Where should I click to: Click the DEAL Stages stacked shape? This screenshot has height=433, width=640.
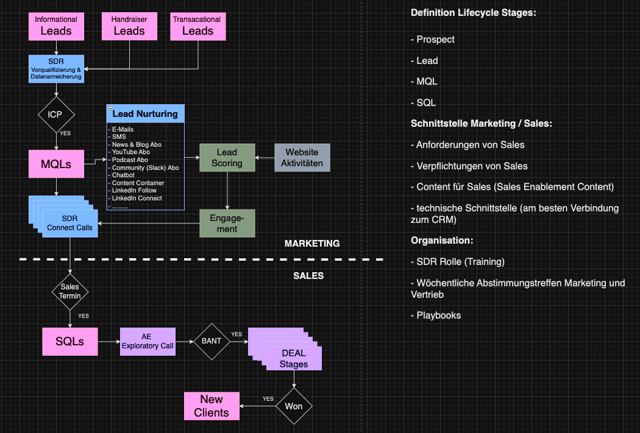(283, 350)
